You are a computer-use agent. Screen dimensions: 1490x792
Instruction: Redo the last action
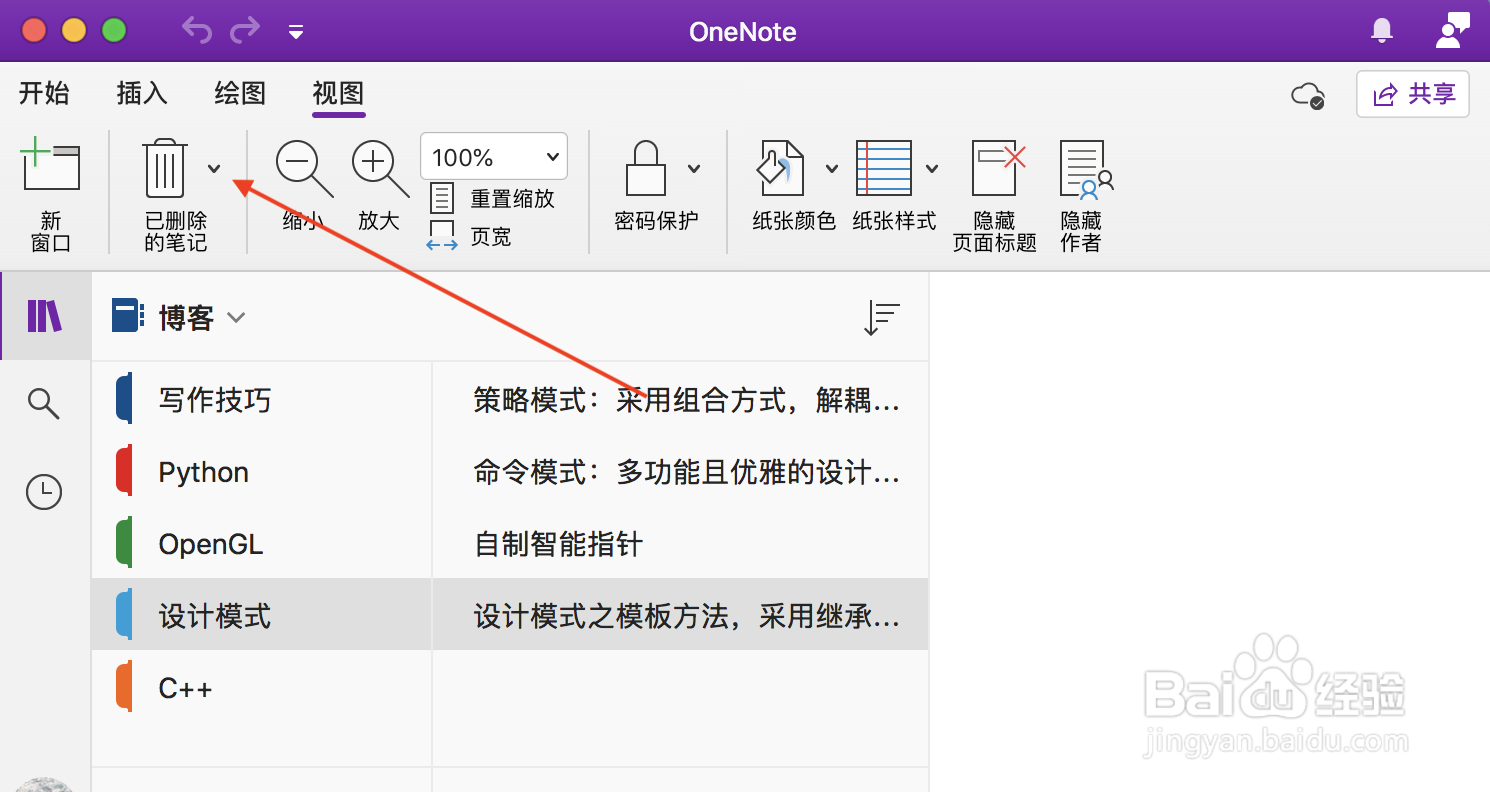(245, 31)
